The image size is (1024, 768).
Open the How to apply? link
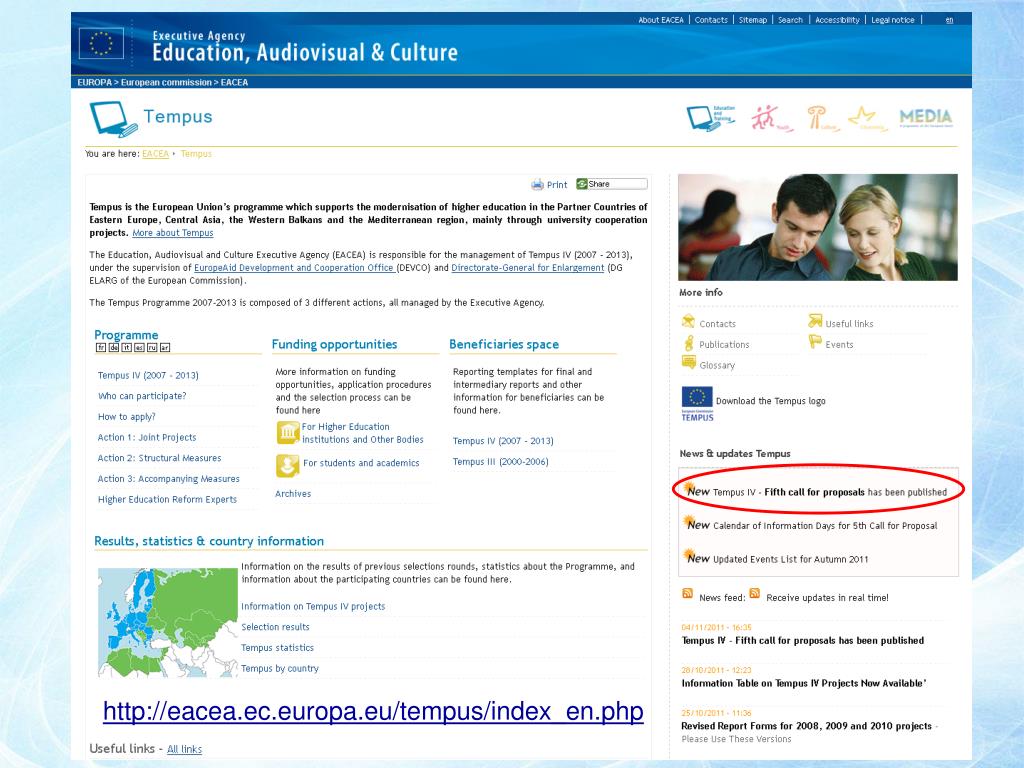pyautogui.click(x=127, y=417)
